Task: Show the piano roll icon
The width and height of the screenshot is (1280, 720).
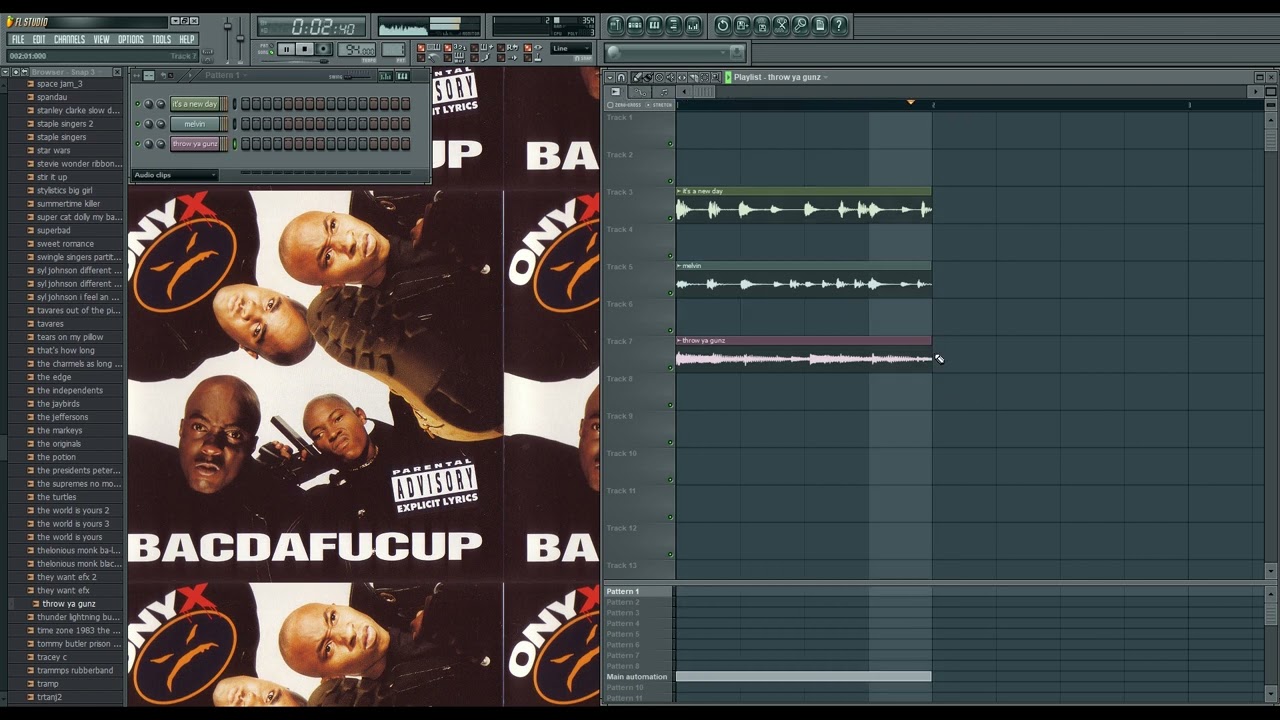Action: click(654, 25)
